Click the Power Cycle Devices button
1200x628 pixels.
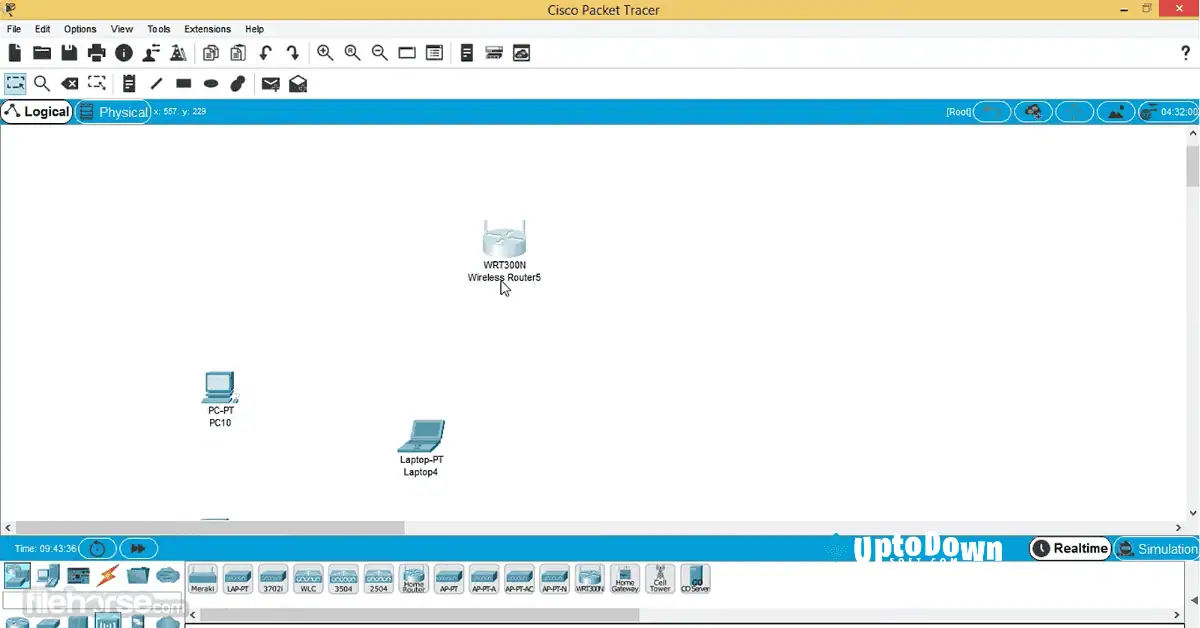[97, 548]
